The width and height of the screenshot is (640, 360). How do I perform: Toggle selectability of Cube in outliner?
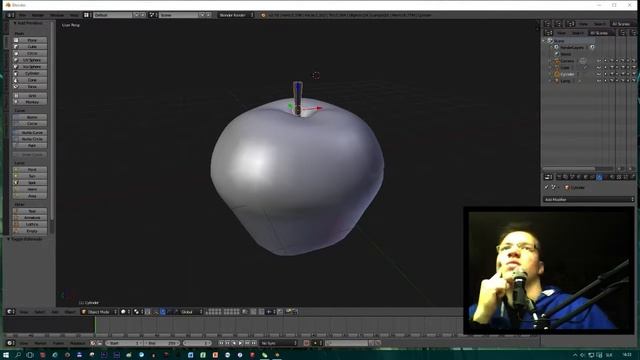(606, 67)
